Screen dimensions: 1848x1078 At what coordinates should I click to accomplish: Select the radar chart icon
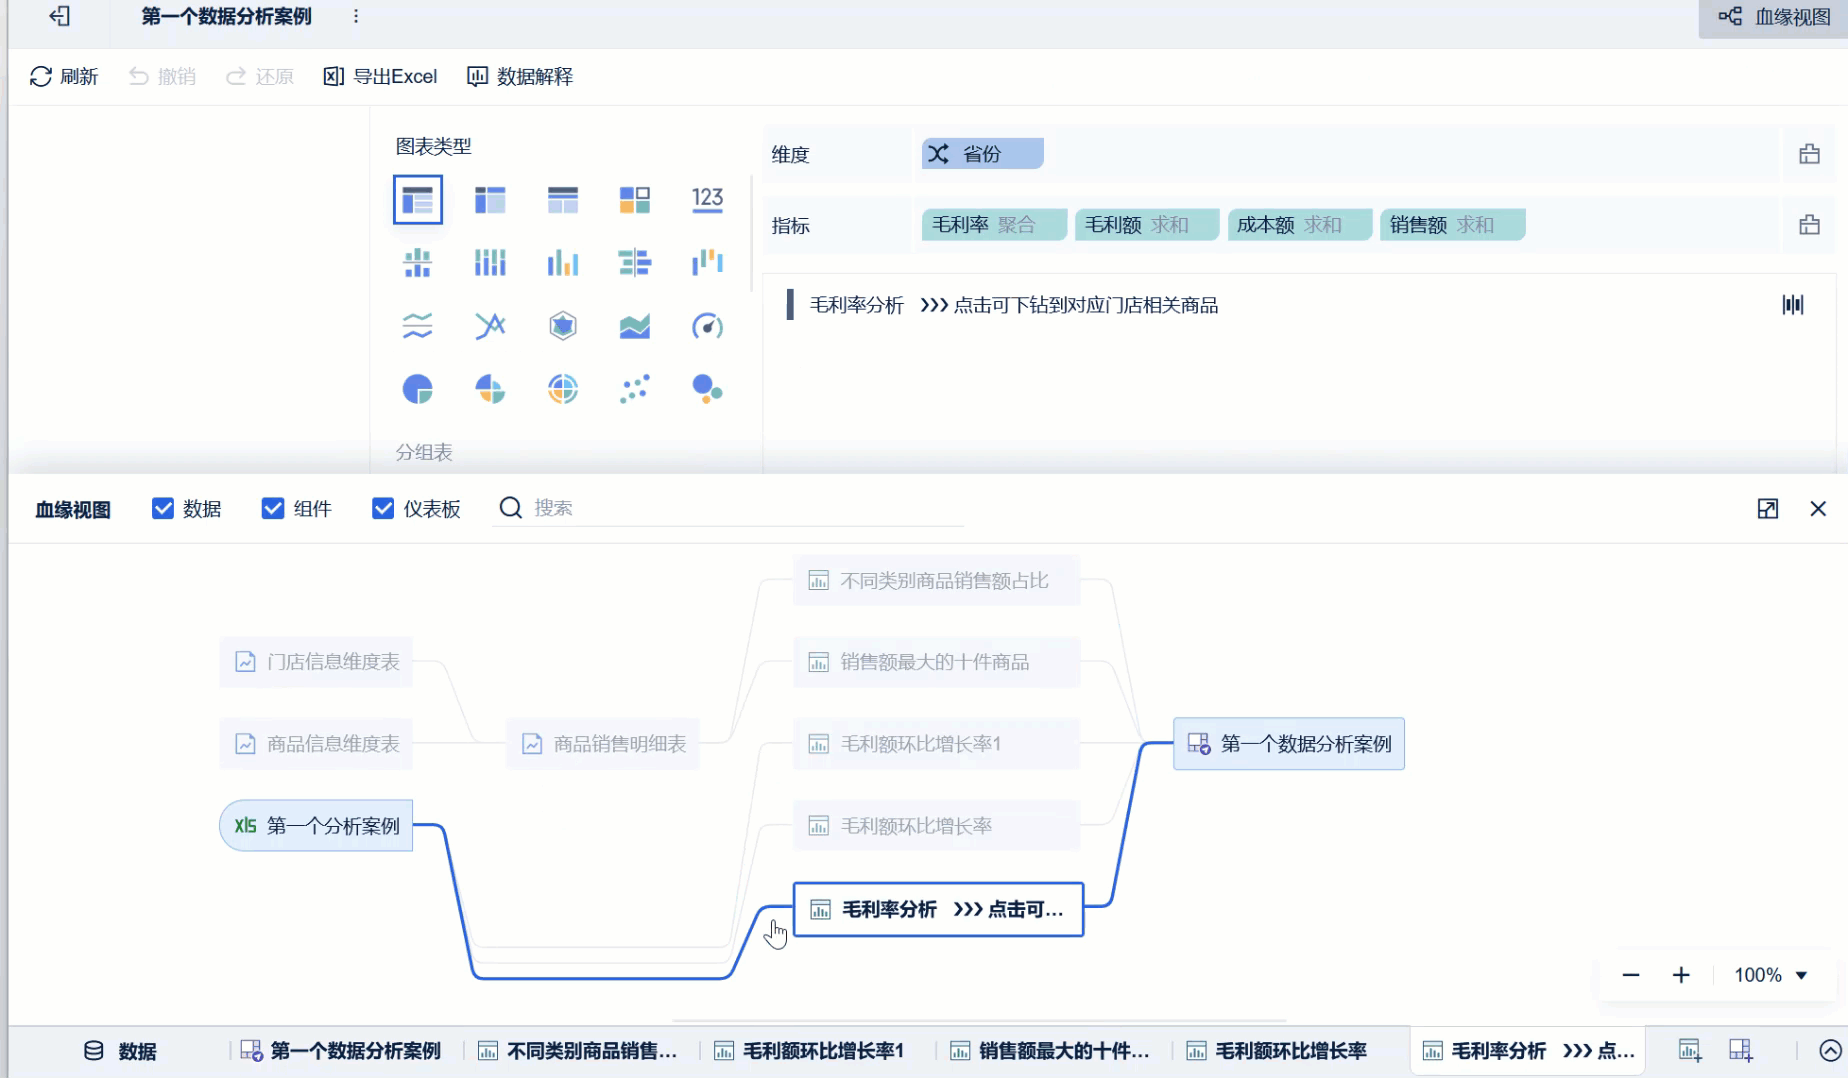[563, 326]
